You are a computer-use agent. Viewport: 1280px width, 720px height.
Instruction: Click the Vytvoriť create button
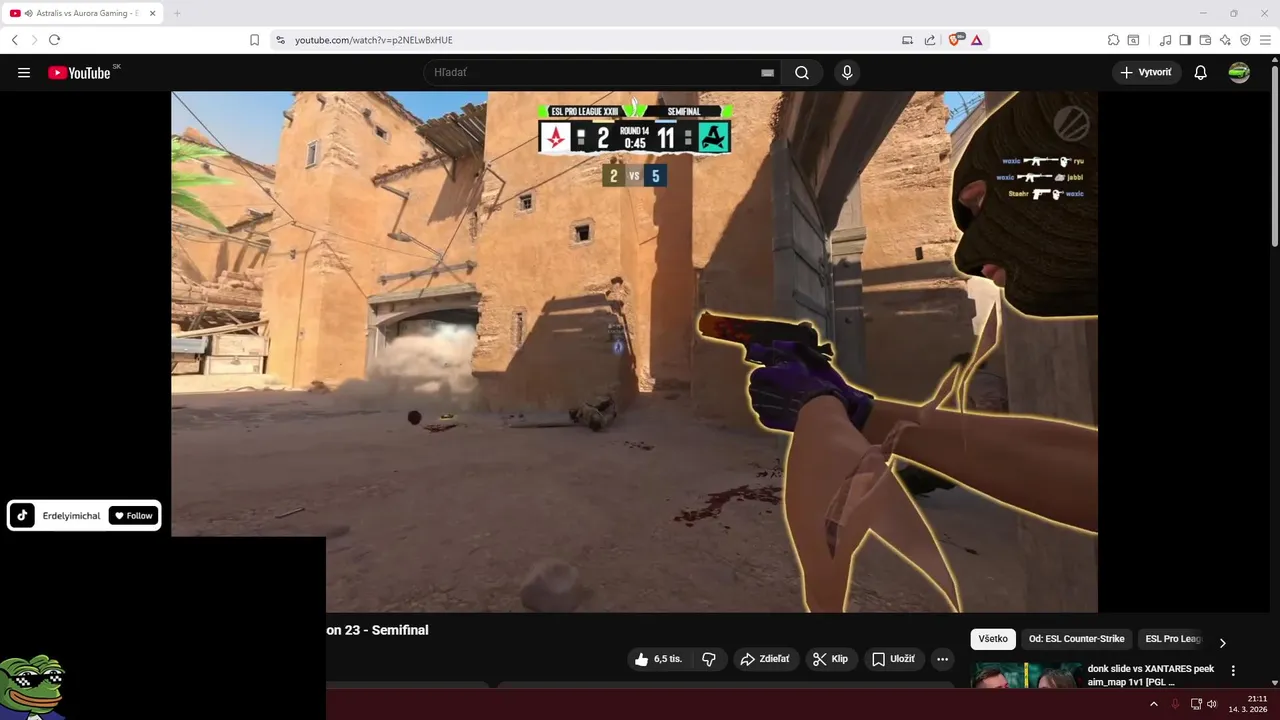(1146, 73)
